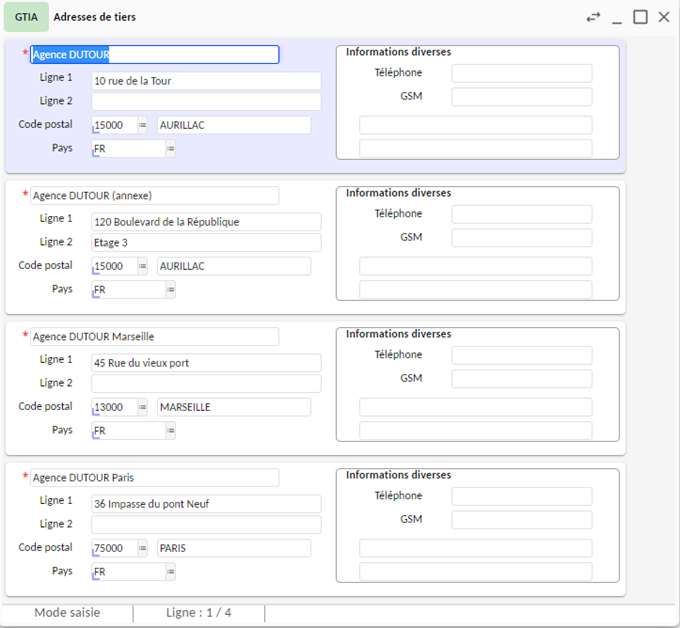
Task: Click Ligne 1 field with 10 rue de la Tour
Action: click(x=205, y=81)
